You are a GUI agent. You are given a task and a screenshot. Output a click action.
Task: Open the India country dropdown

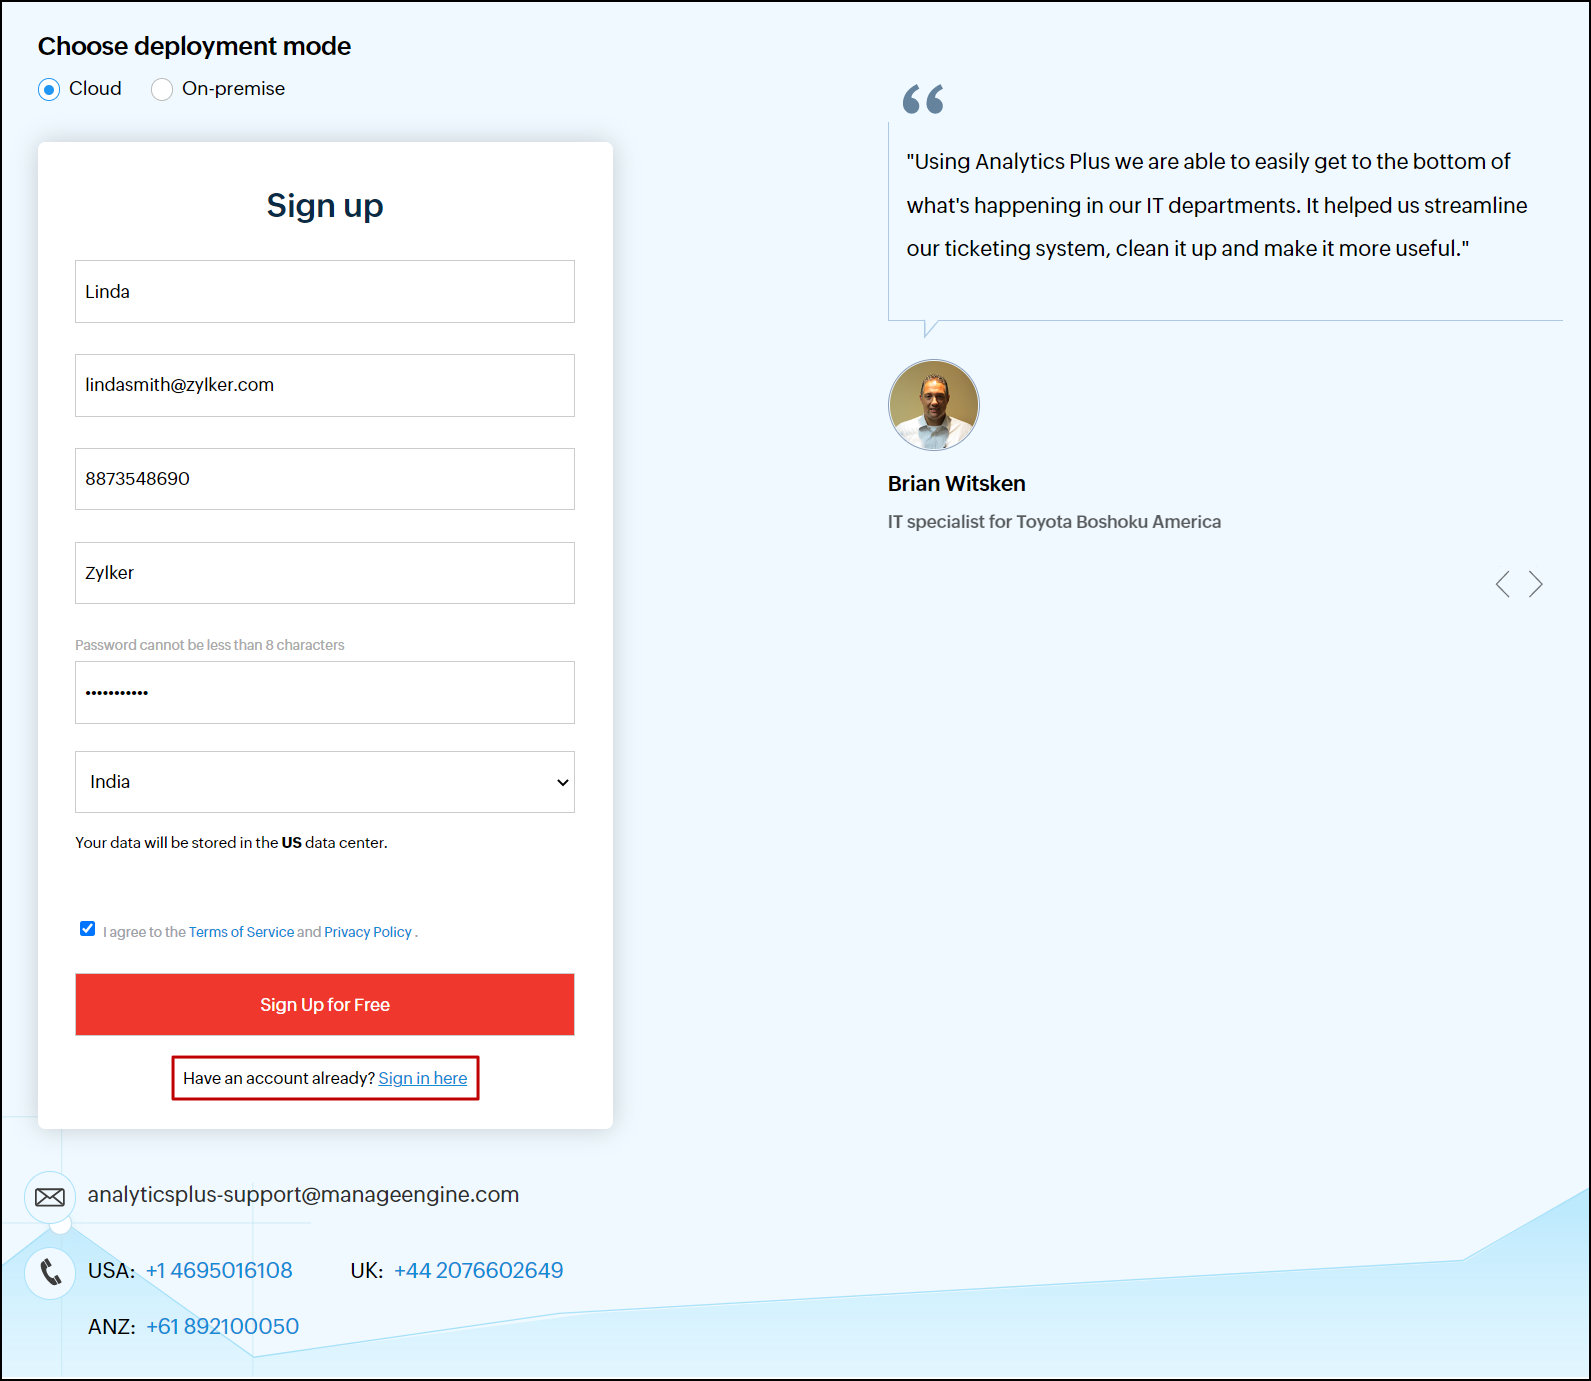(x=325, y=782)
